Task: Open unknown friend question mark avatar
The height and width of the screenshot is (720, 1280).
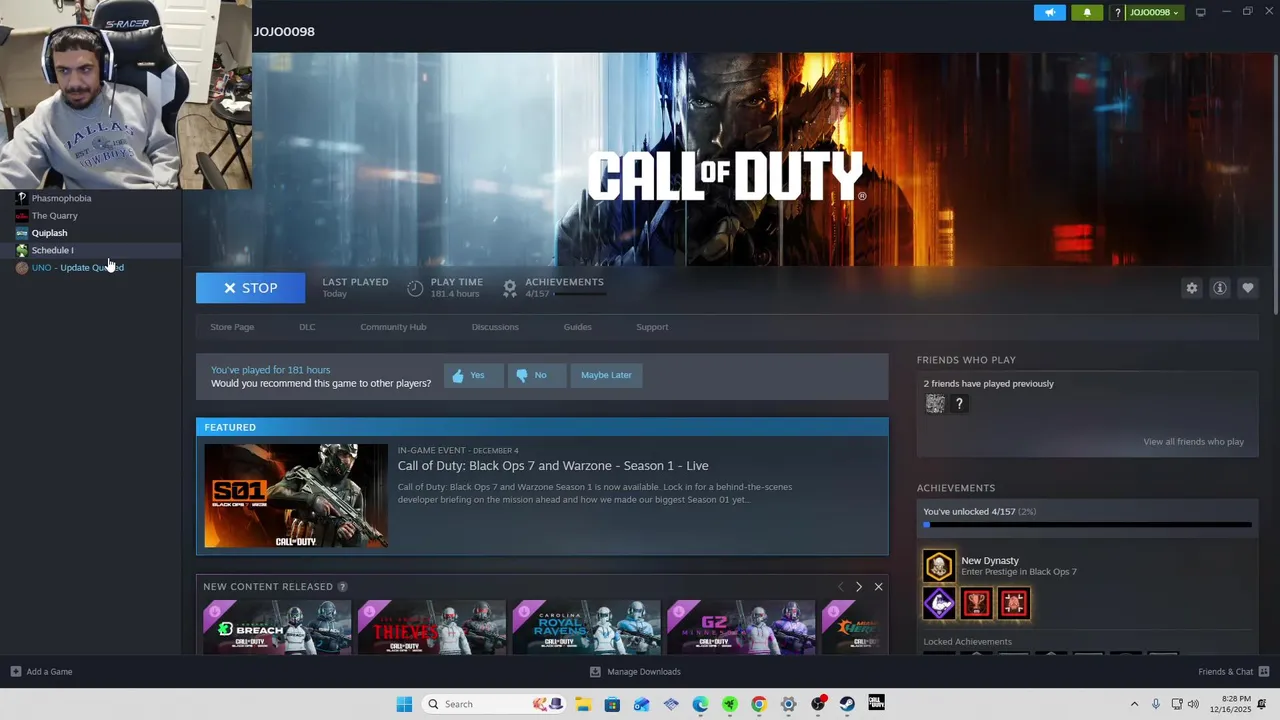Action: (959, 404)
